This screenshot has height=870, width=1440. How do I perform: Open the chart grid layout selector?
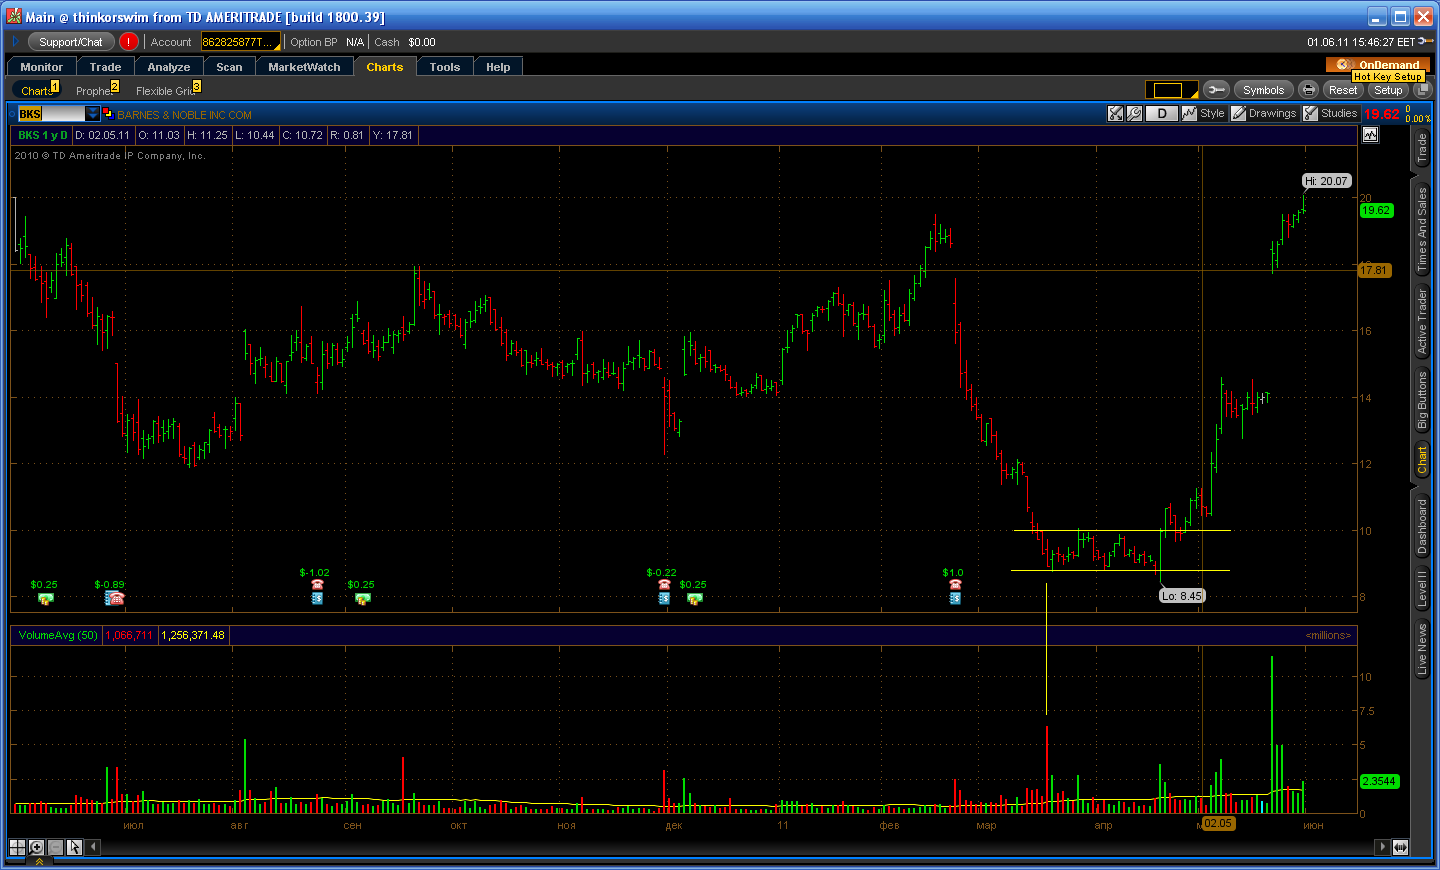coord(1171,90)
